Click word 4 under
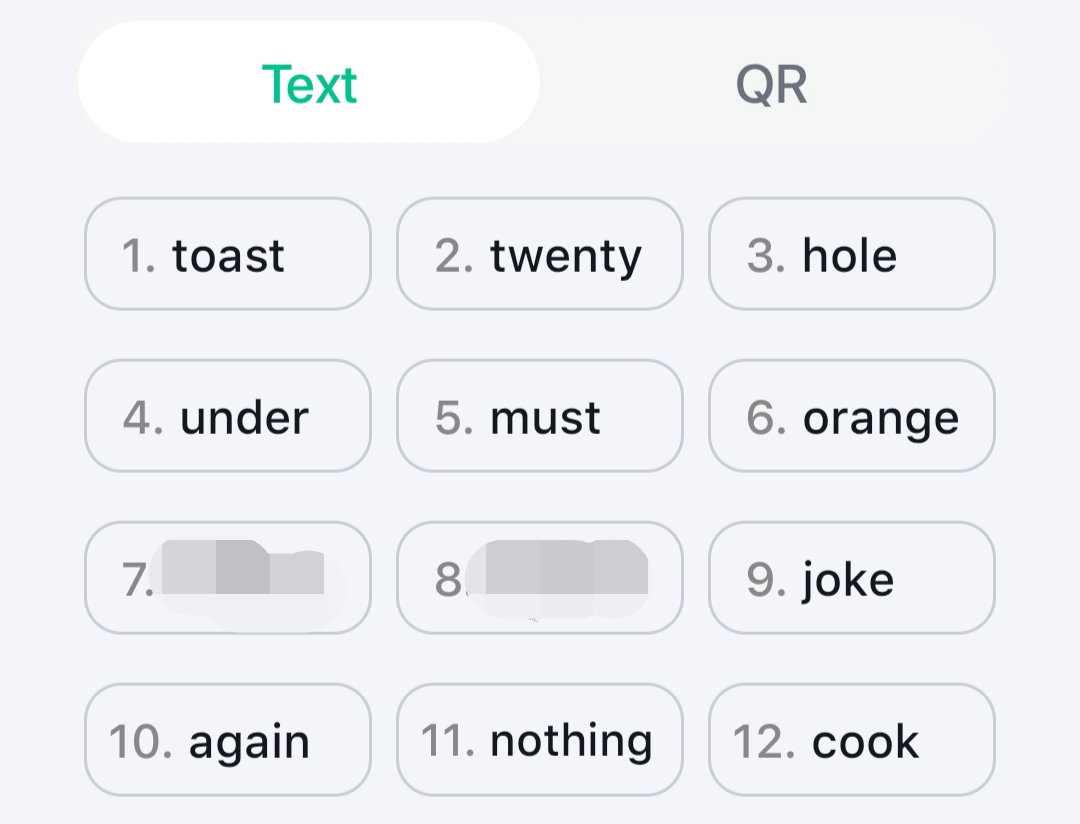The width and height of the screenshot is (1080, 824). pos(228,415)
